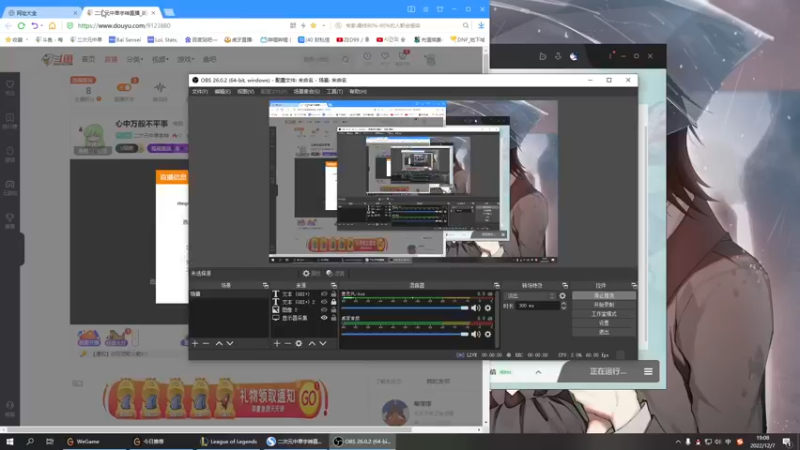800x450 pixels.
Task: Click first mixer channel volume slider
Action: pos(405,308)
